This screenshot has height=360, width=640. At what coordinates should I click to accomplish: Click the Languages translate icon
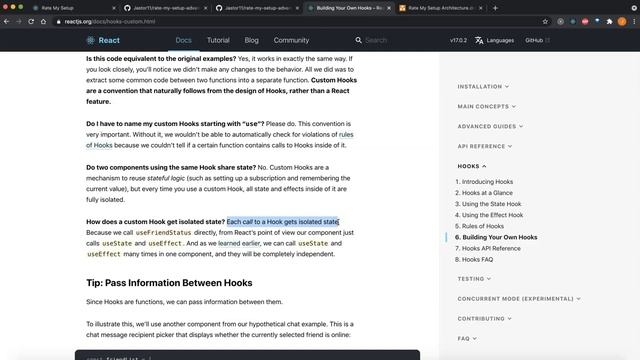coord(479,40)
